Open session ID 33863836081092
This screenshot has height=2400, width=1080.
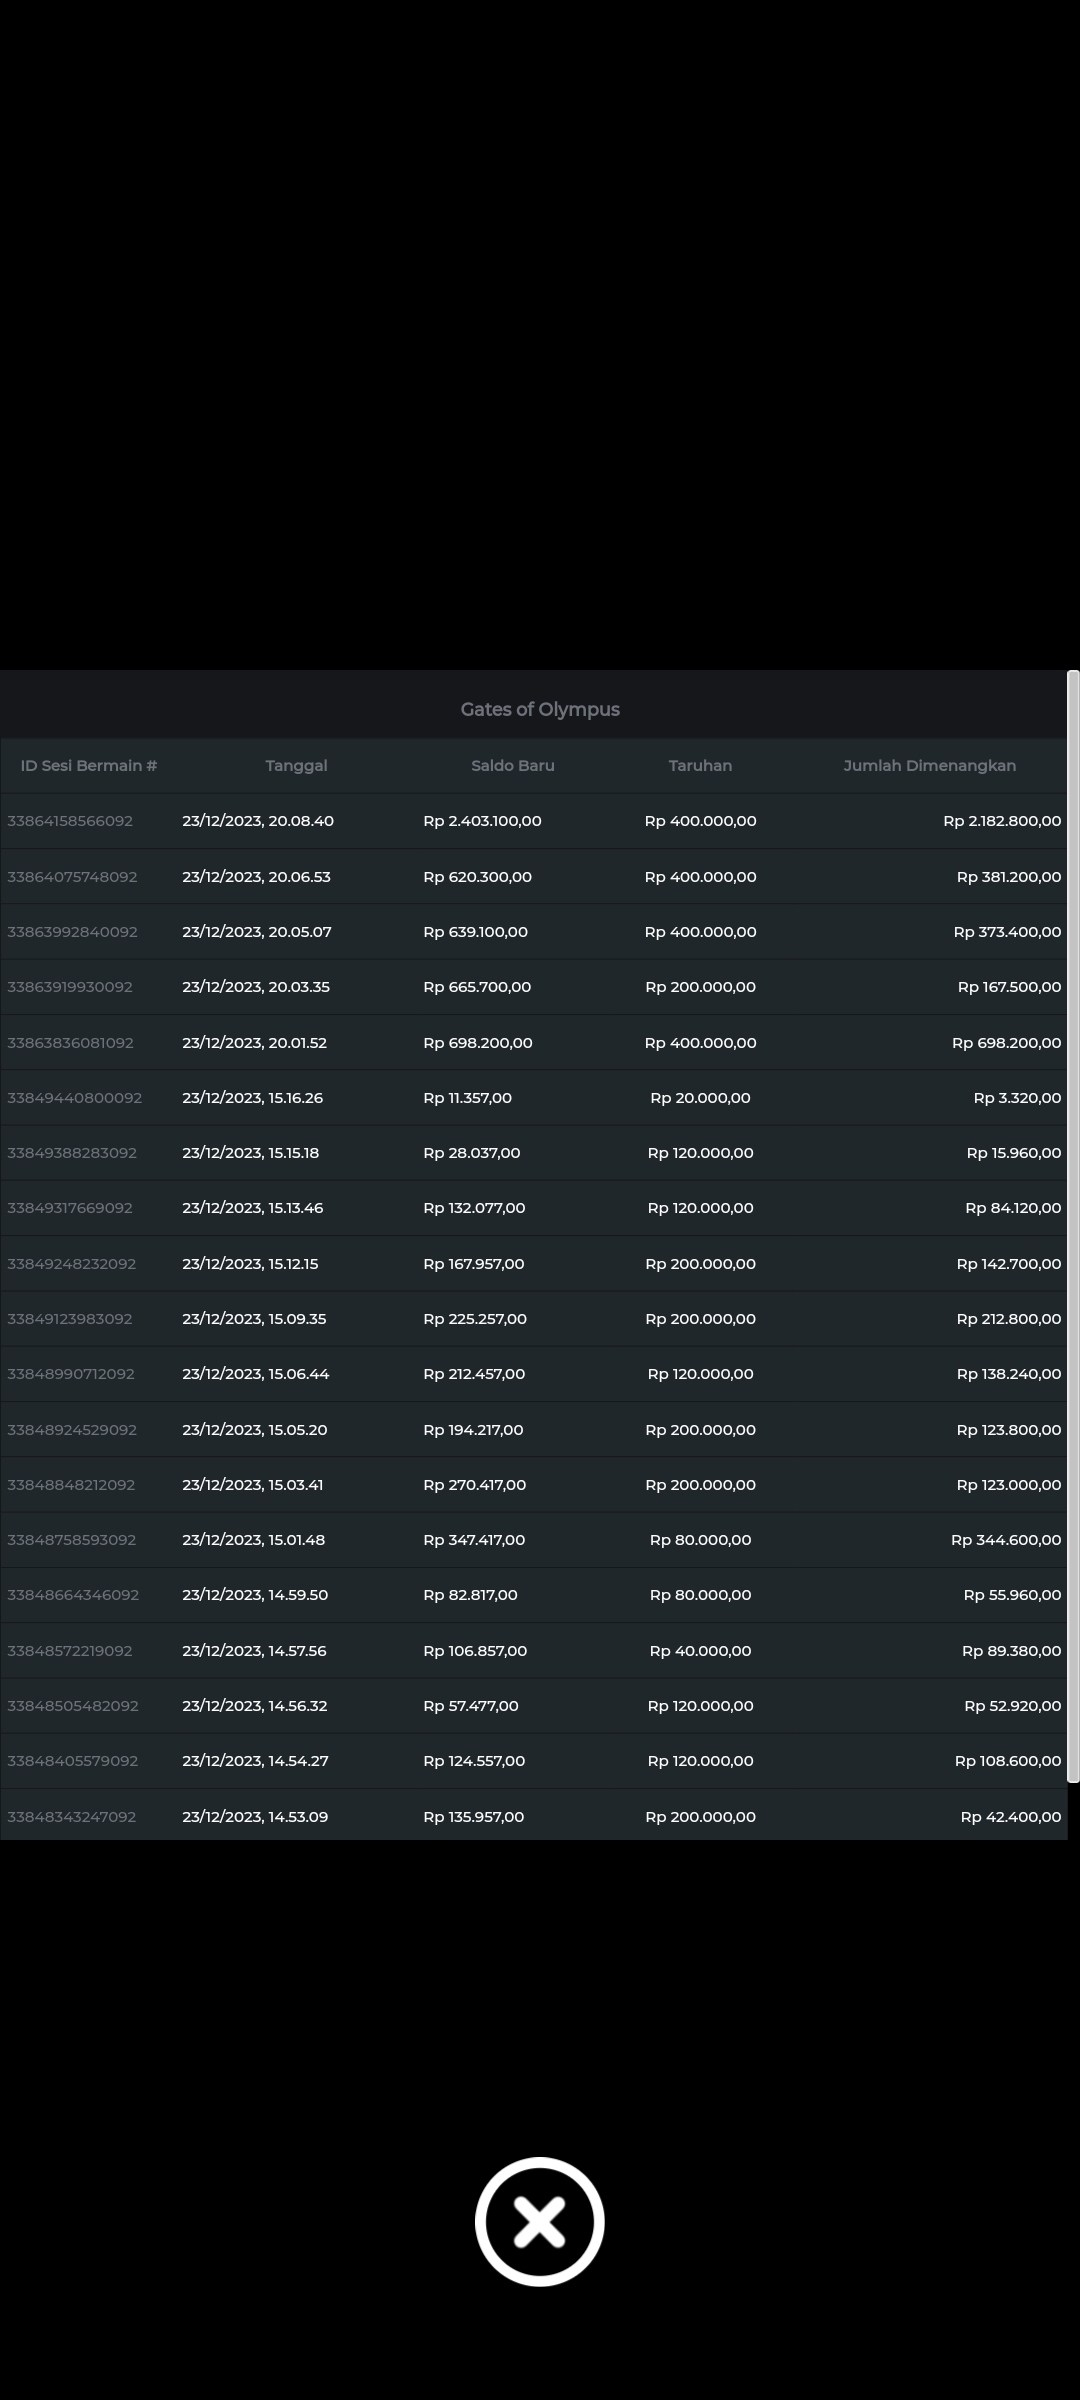(70, 1043)
